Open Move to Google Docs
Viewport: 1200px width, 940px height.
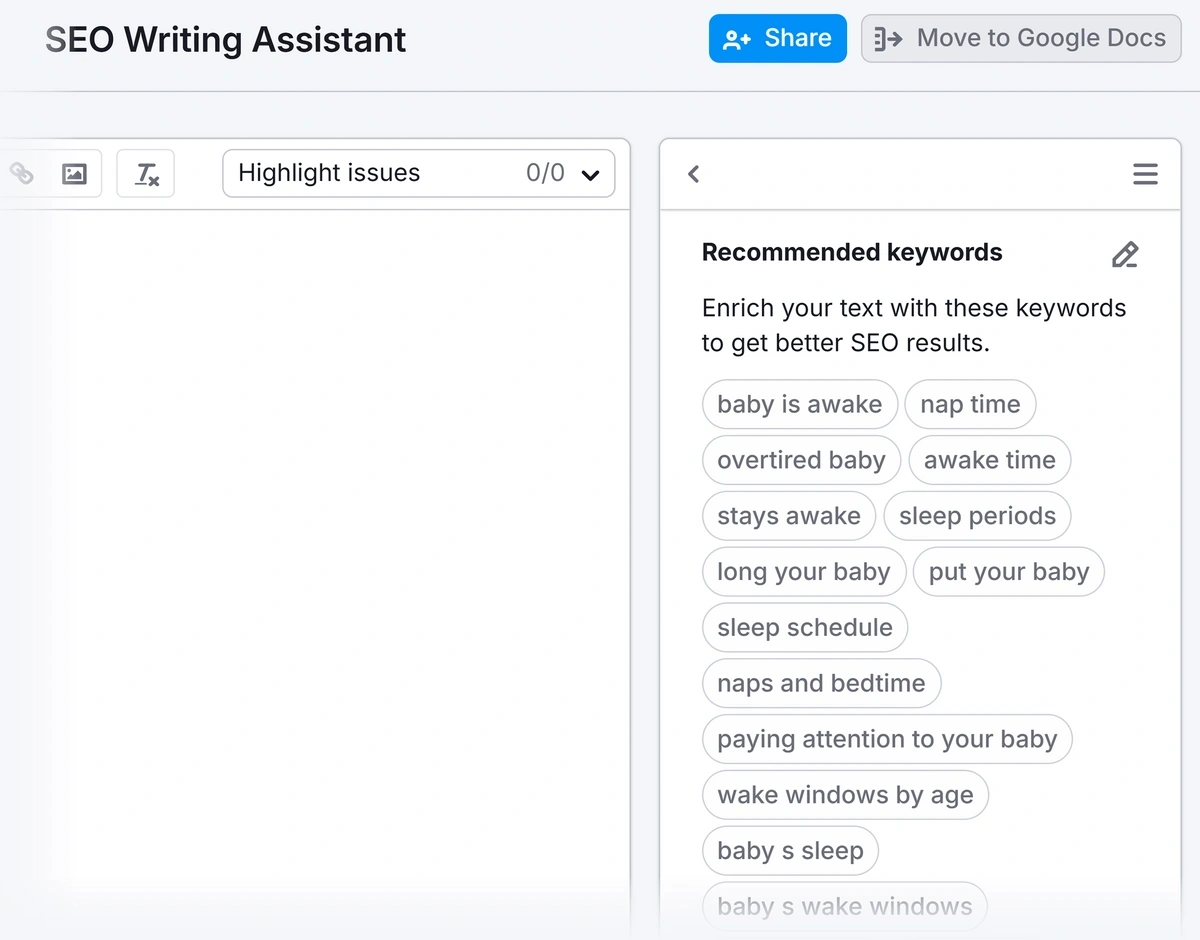click(x=1020, y=38)
